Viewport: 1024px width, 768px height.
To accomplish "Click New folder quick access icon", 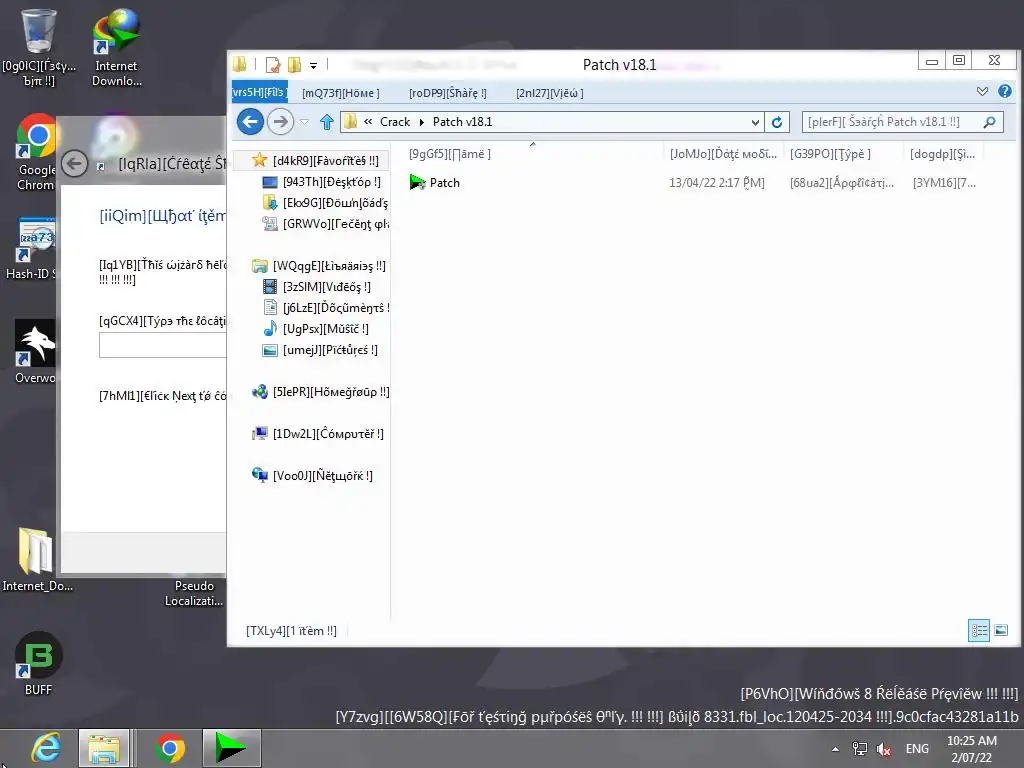I will click(295, 65).
